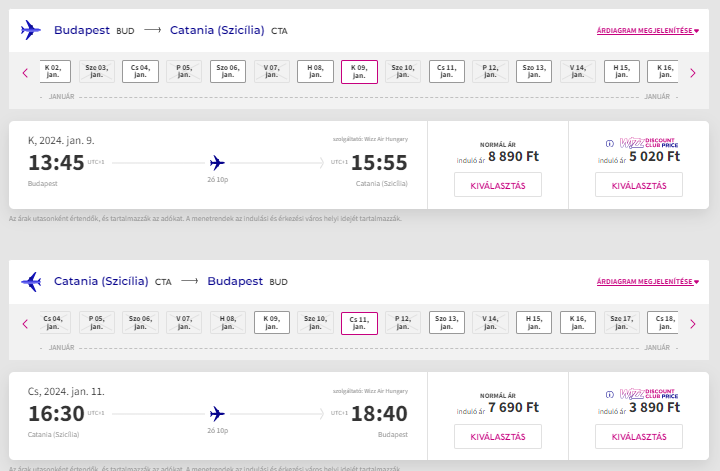Choose outbound discount club 5 020 Ft KIVÁLASZTÁS
Screen dimensions: 720x471
(x=638, y=185)
